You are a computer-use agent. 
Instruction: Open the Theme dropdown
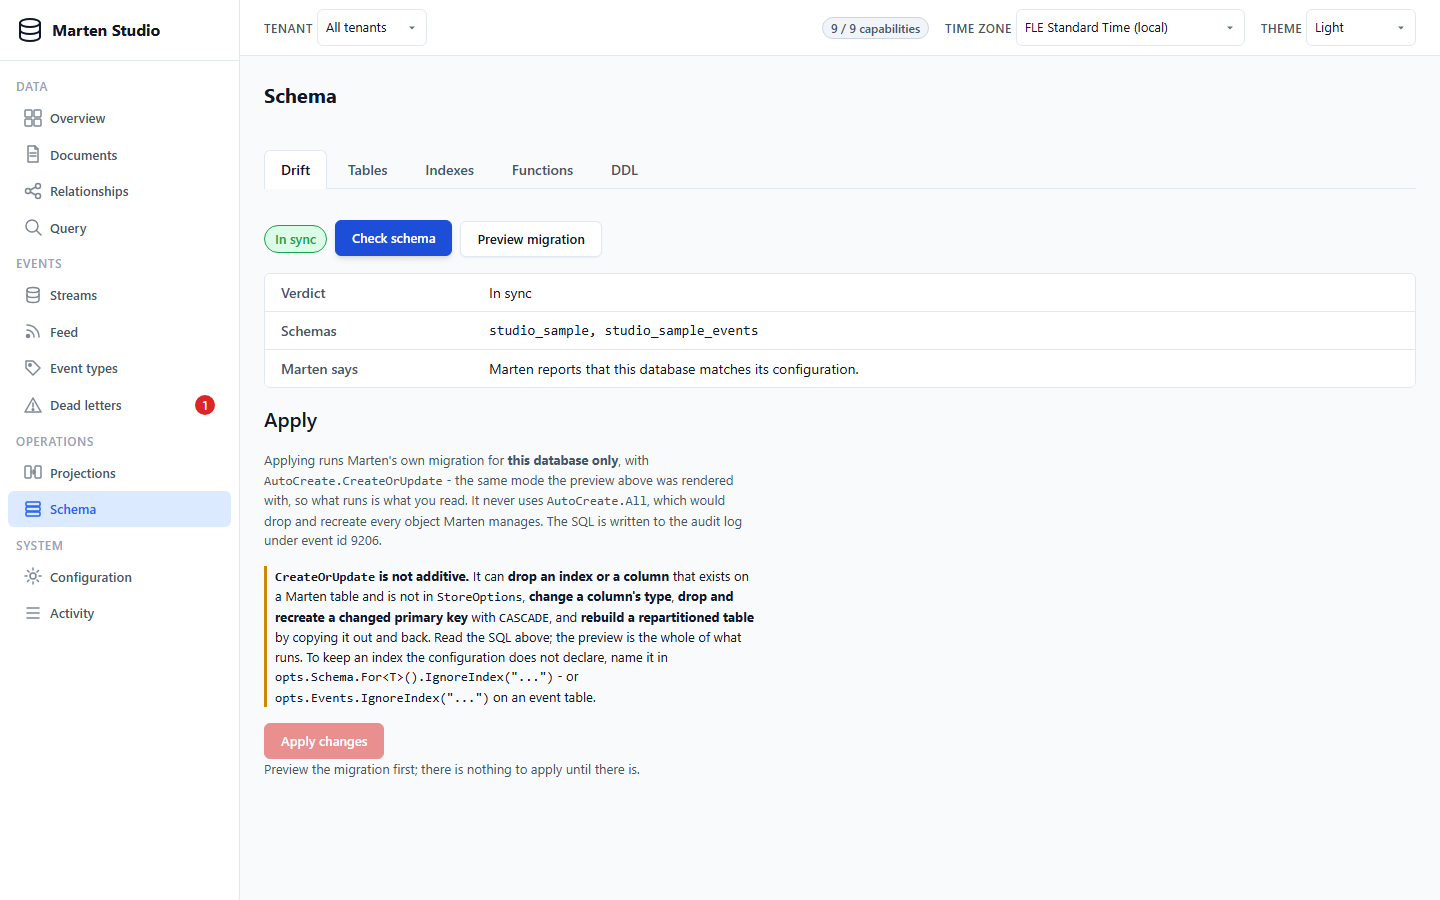(x=1361, y=28)
